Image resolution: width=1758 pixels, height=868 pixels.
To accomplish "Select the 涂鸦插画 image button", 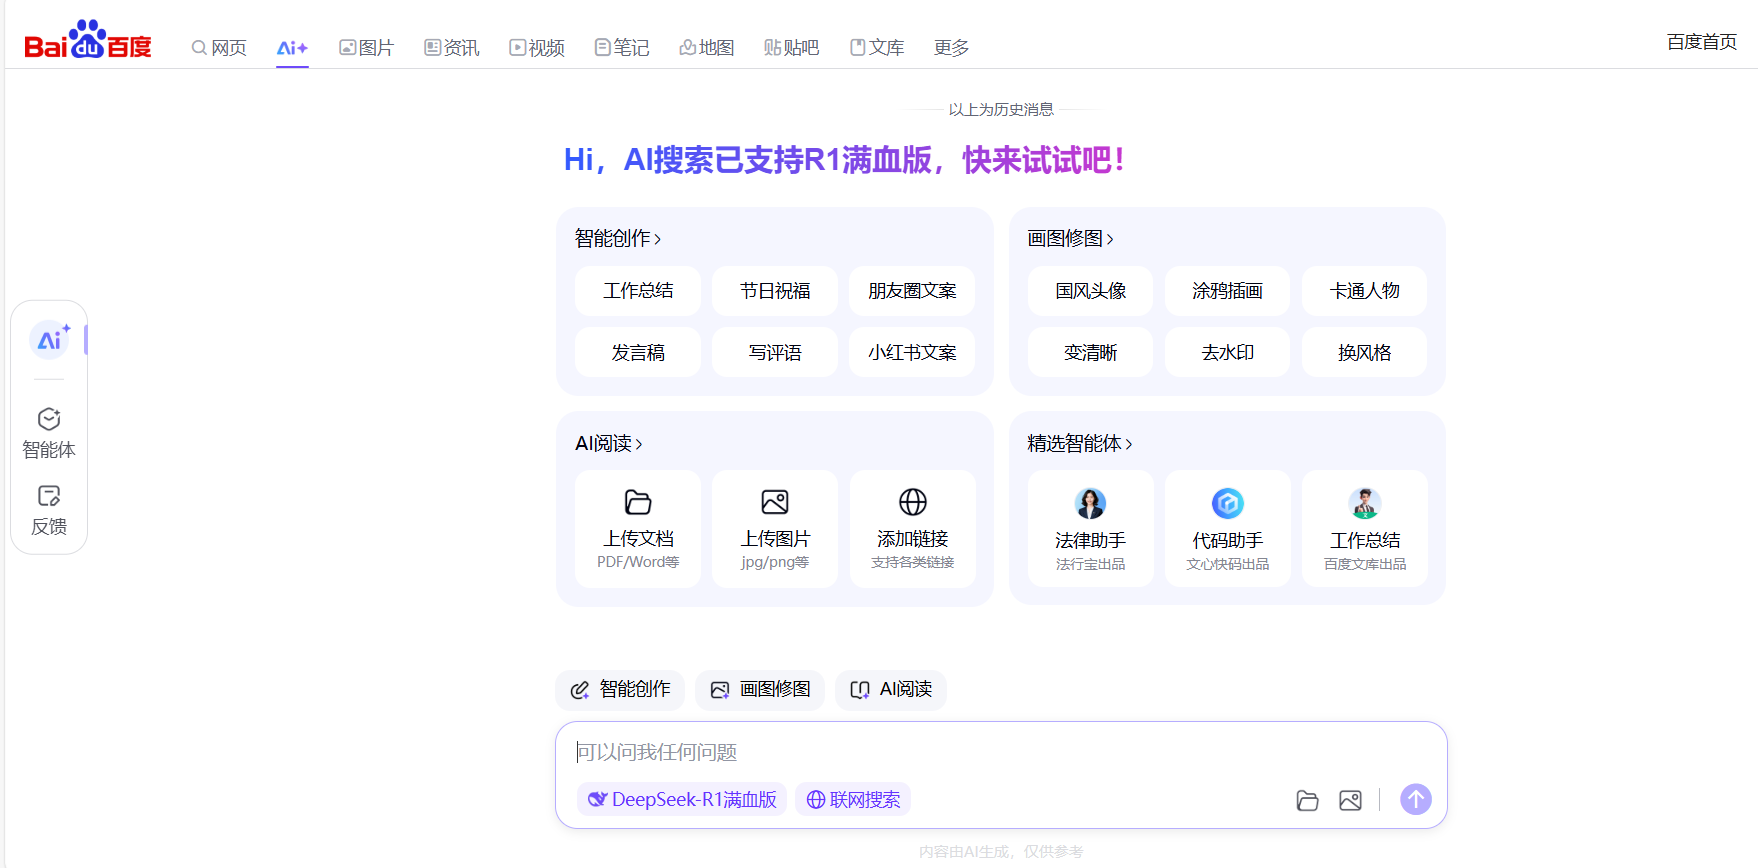I will [x=1228, y=291].
